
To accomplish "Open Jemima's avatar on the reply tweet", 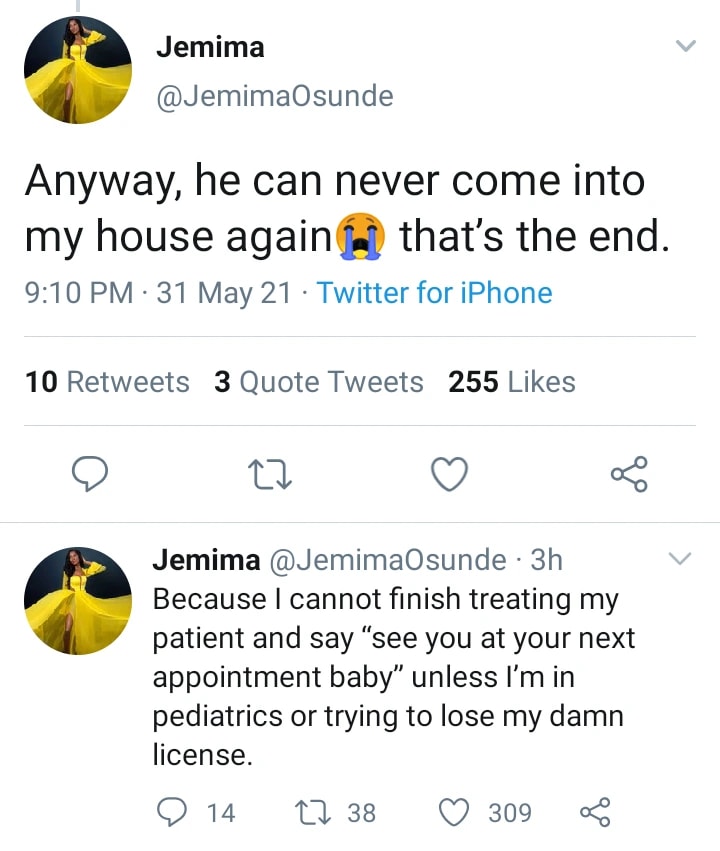I will click(78, 601).
